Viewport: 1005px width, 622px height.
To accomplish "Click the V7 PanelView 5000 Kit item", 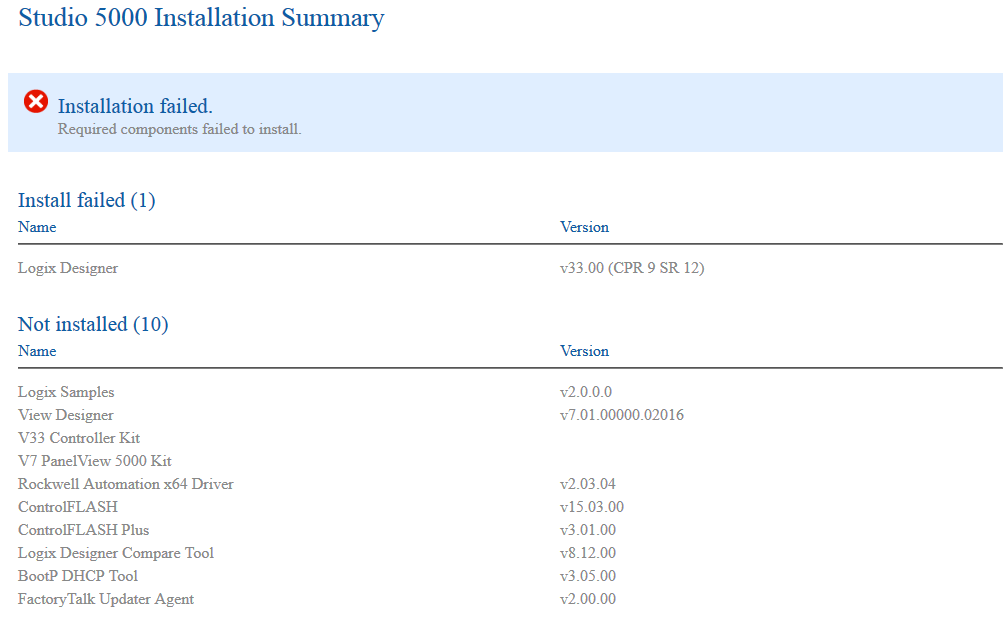I will [95, 461].
